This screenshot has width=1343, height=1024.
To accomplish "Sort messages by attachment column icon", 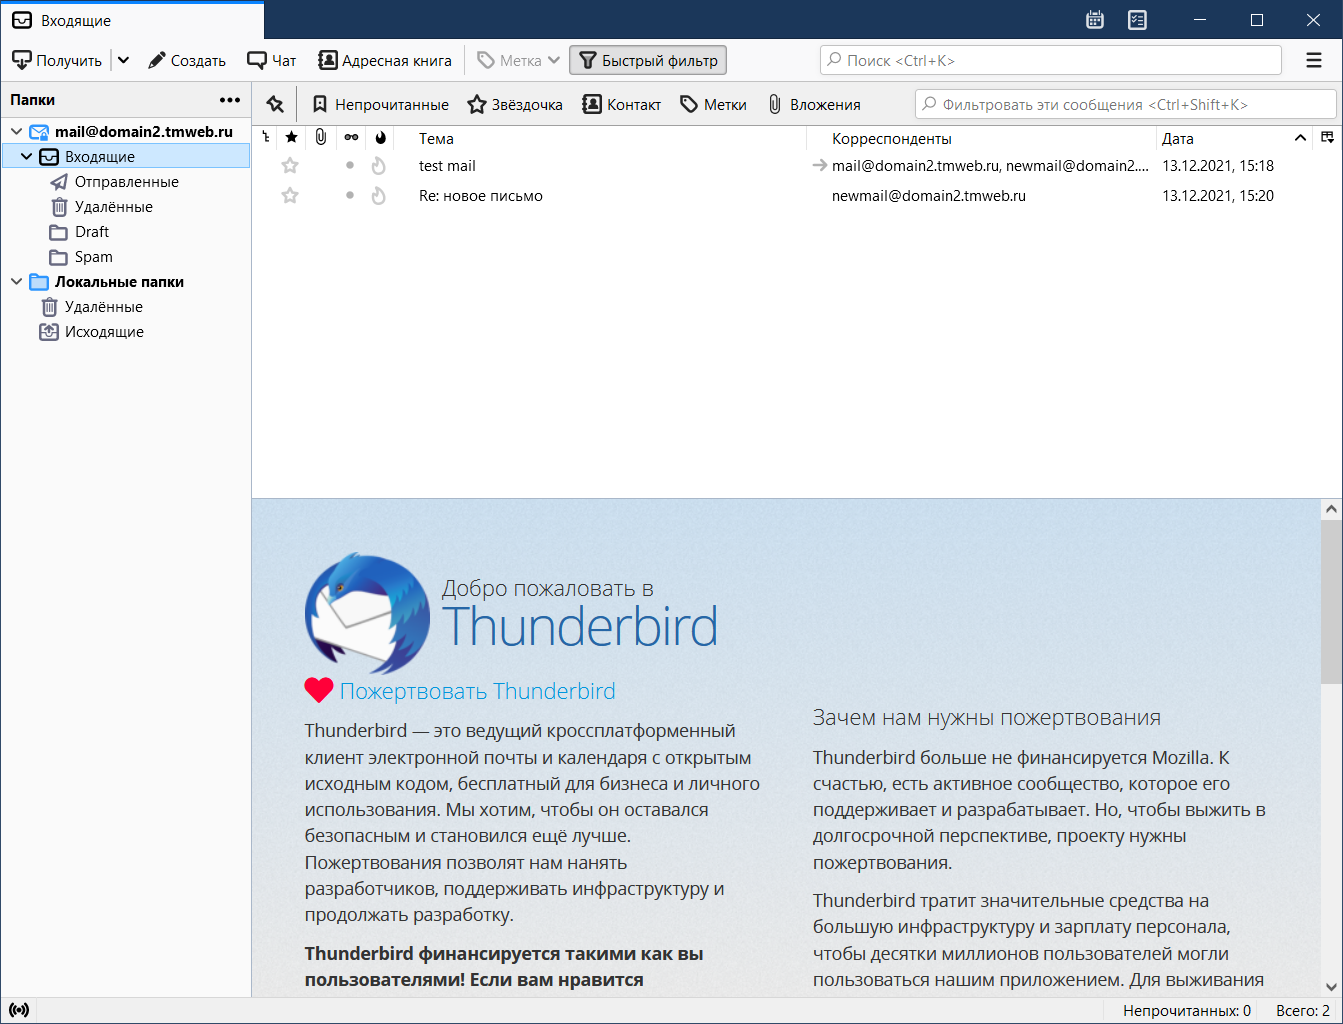I will click(x=320, y=138).
